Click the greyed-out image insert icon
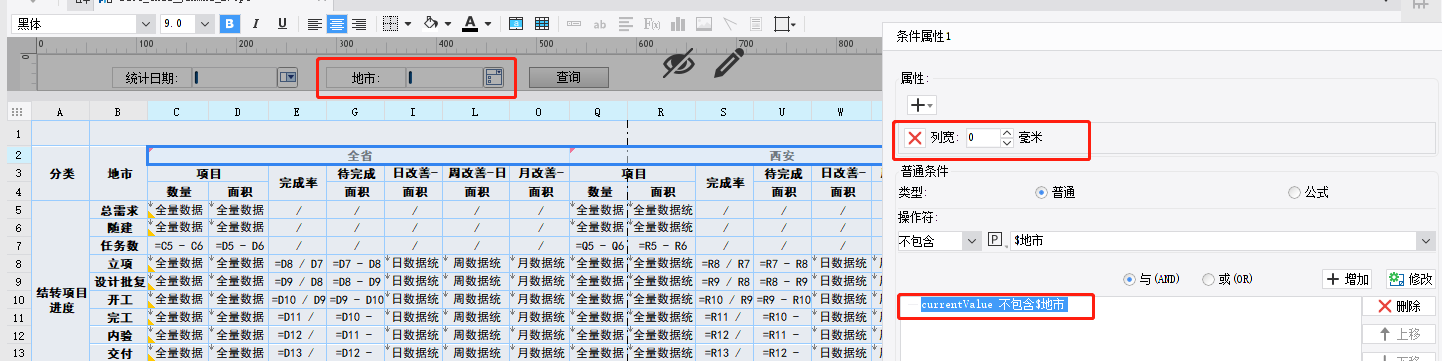Image resolution: width=1442 pixels, height=361 pixels. point(704,23)
